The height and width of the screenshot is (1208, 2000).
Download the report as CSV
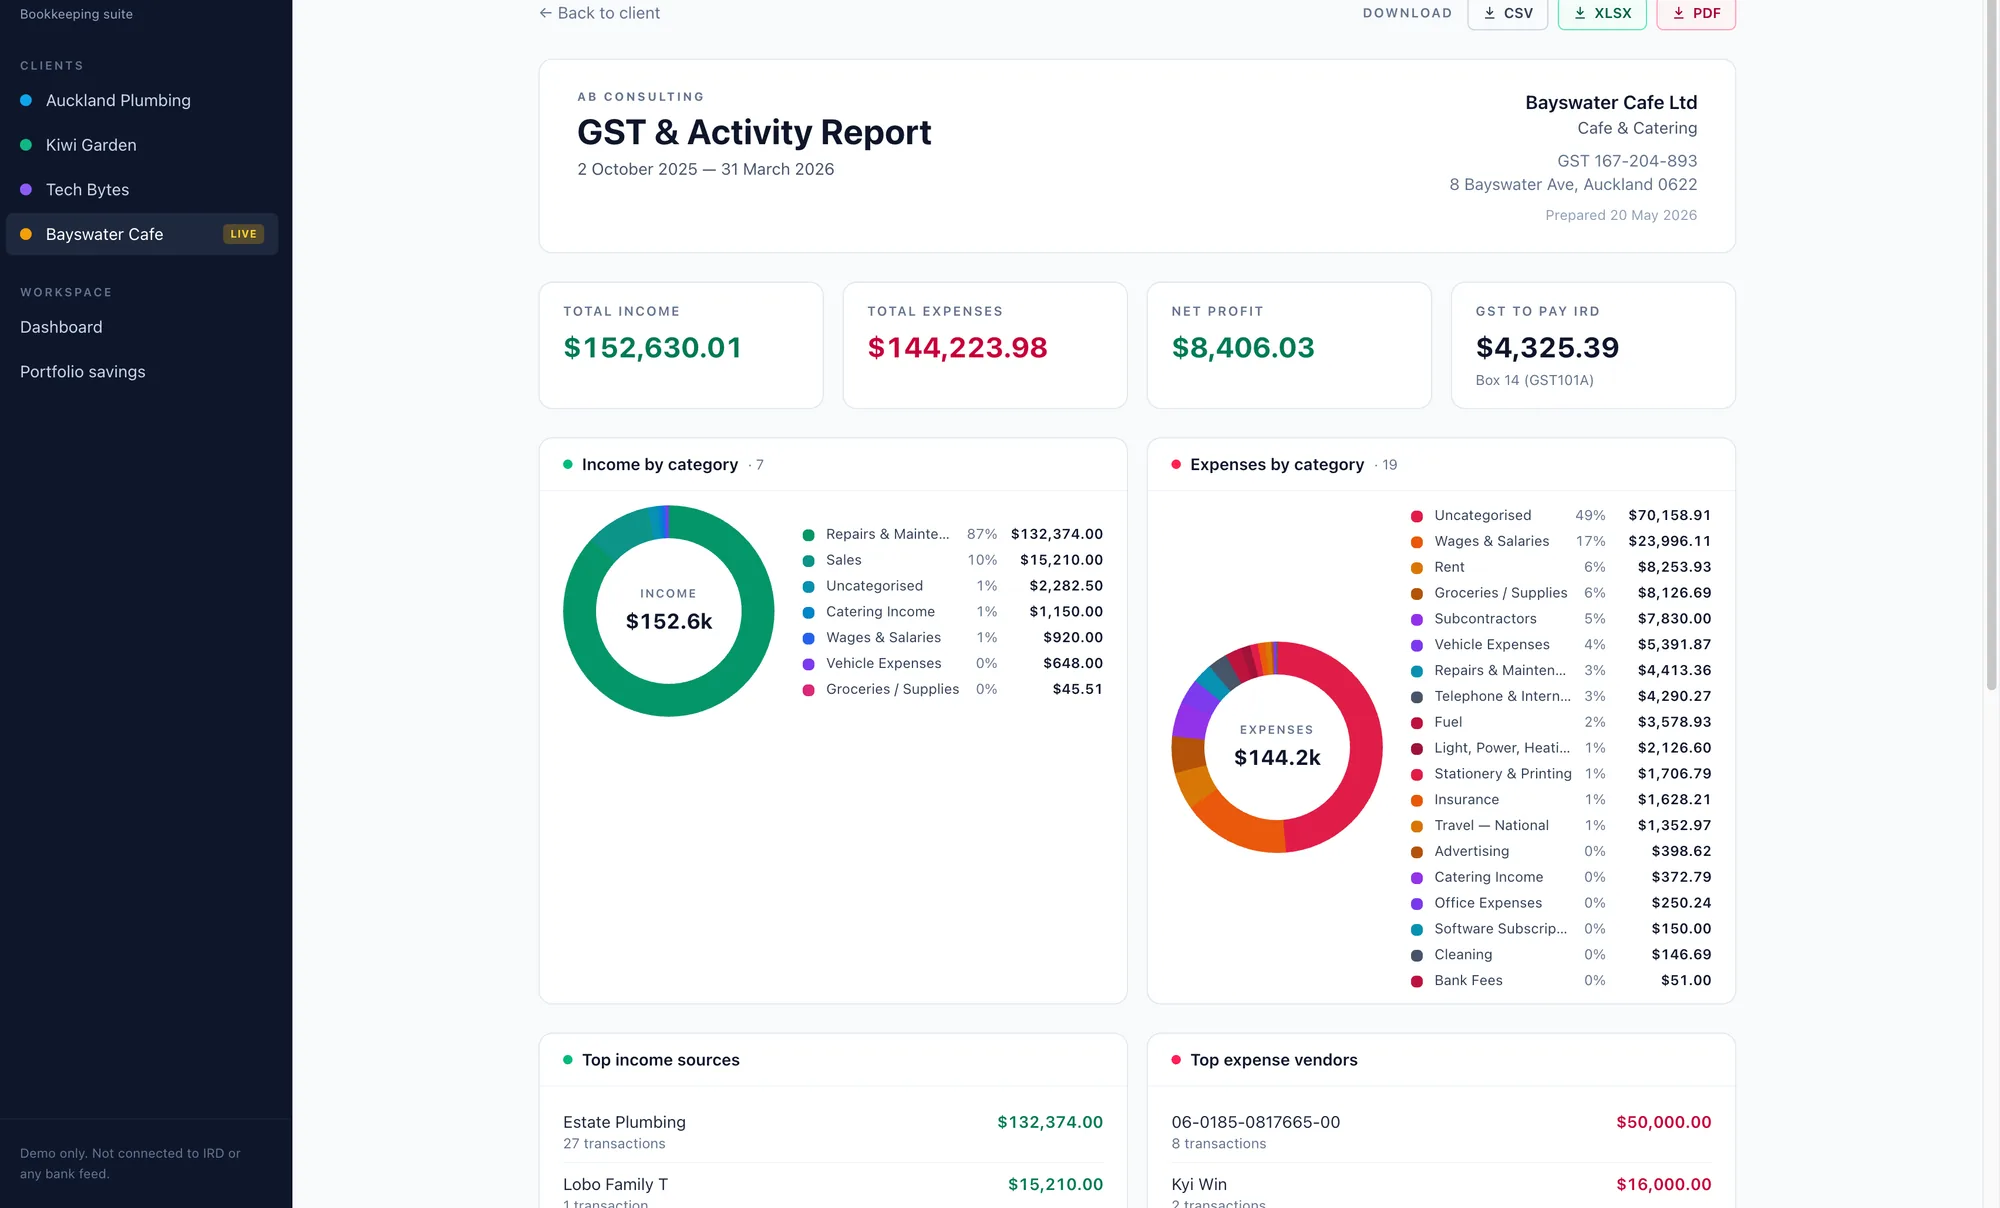click(1507, 13)
